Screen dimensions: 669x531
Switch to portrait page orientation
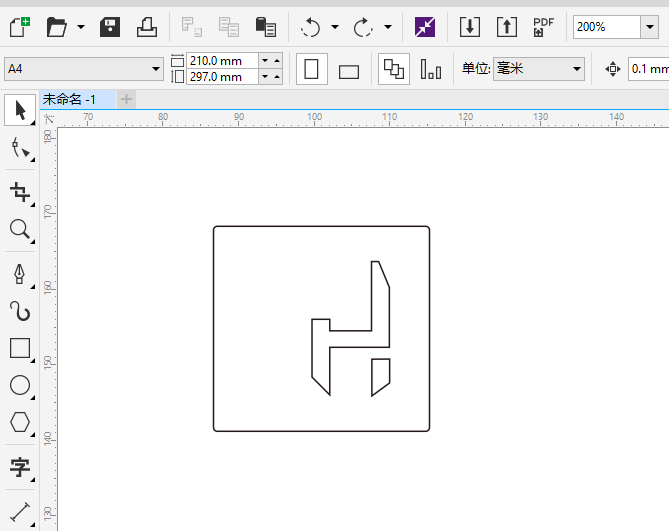(x=312, y=70)
